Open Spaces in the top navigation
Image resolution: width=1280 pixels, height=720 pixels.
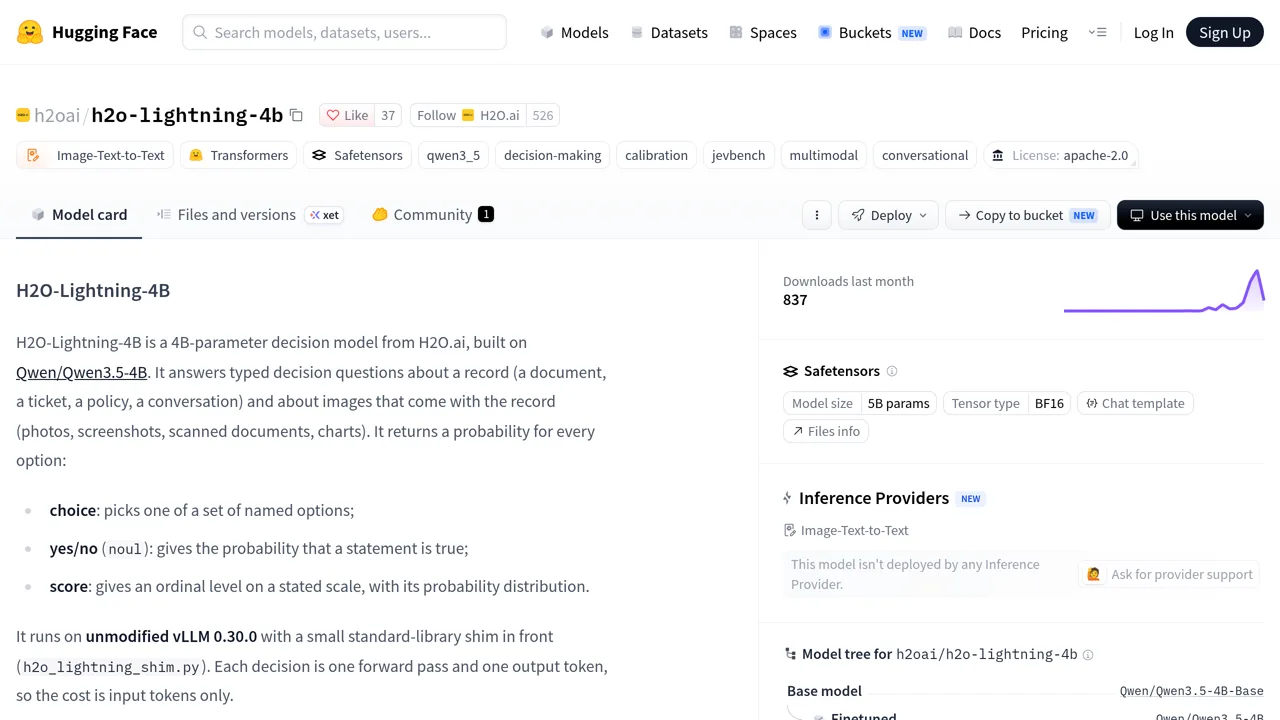coord(762,32)
